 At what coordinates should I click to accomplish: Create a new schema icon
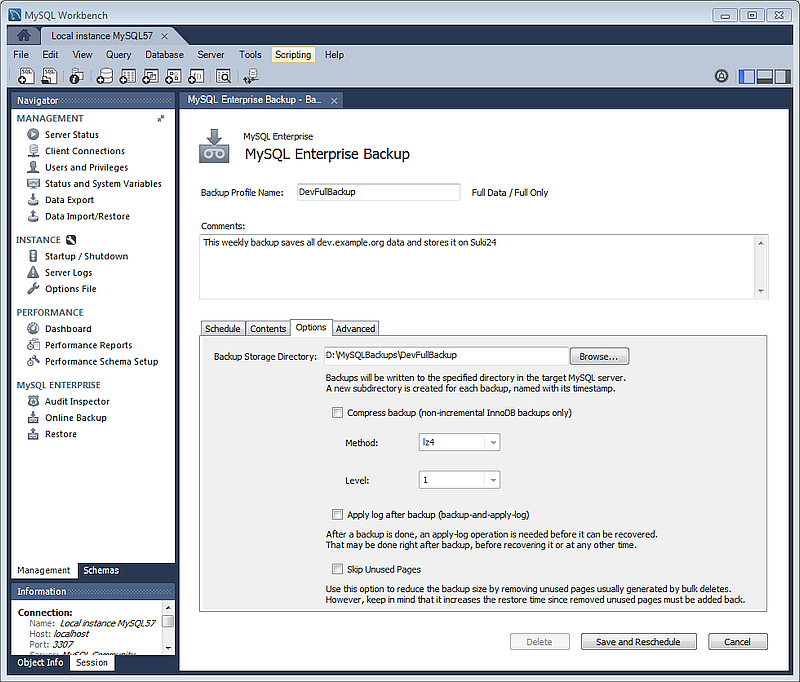[105, 76]
